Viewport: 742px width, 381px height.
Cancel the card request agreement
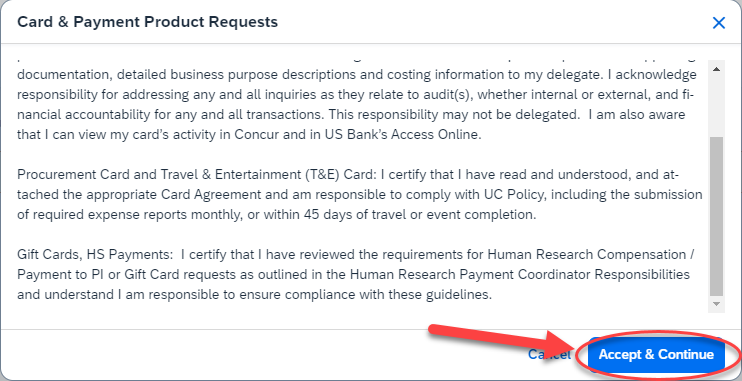549,354
